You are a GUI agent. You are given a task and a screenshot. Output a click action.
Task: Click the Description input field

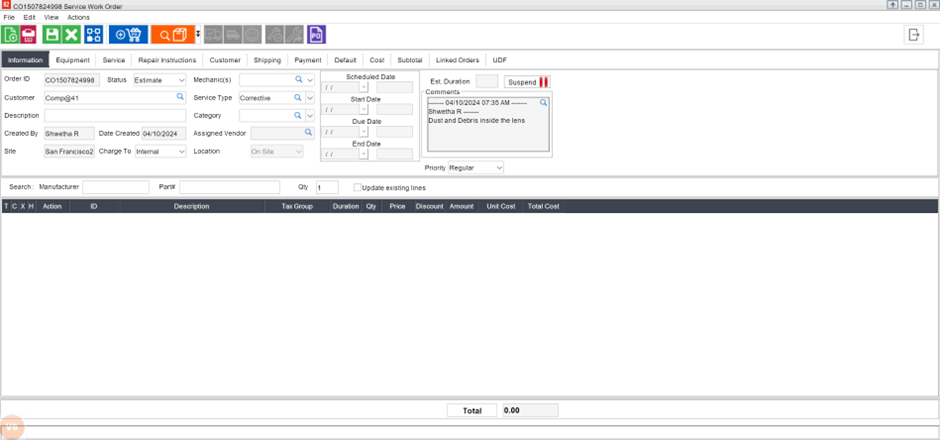coord(115,116)
